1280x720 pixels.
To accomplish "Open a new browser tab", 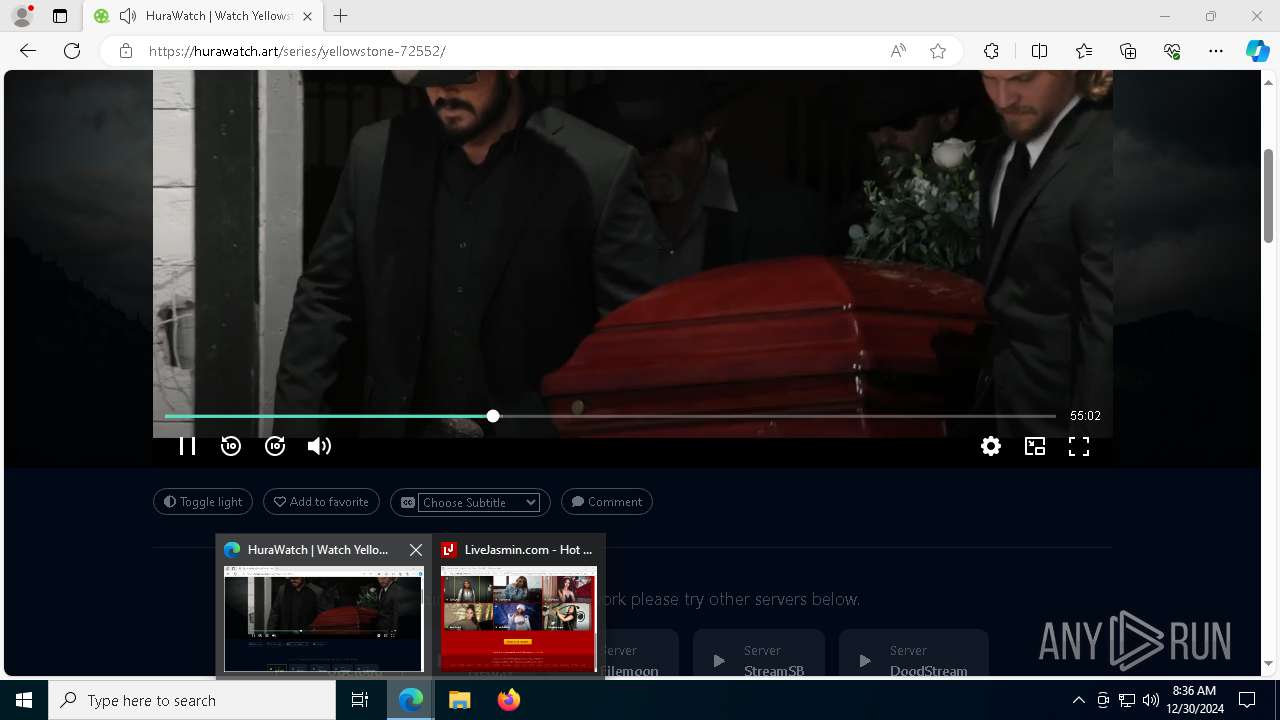I will coord(341,16).
